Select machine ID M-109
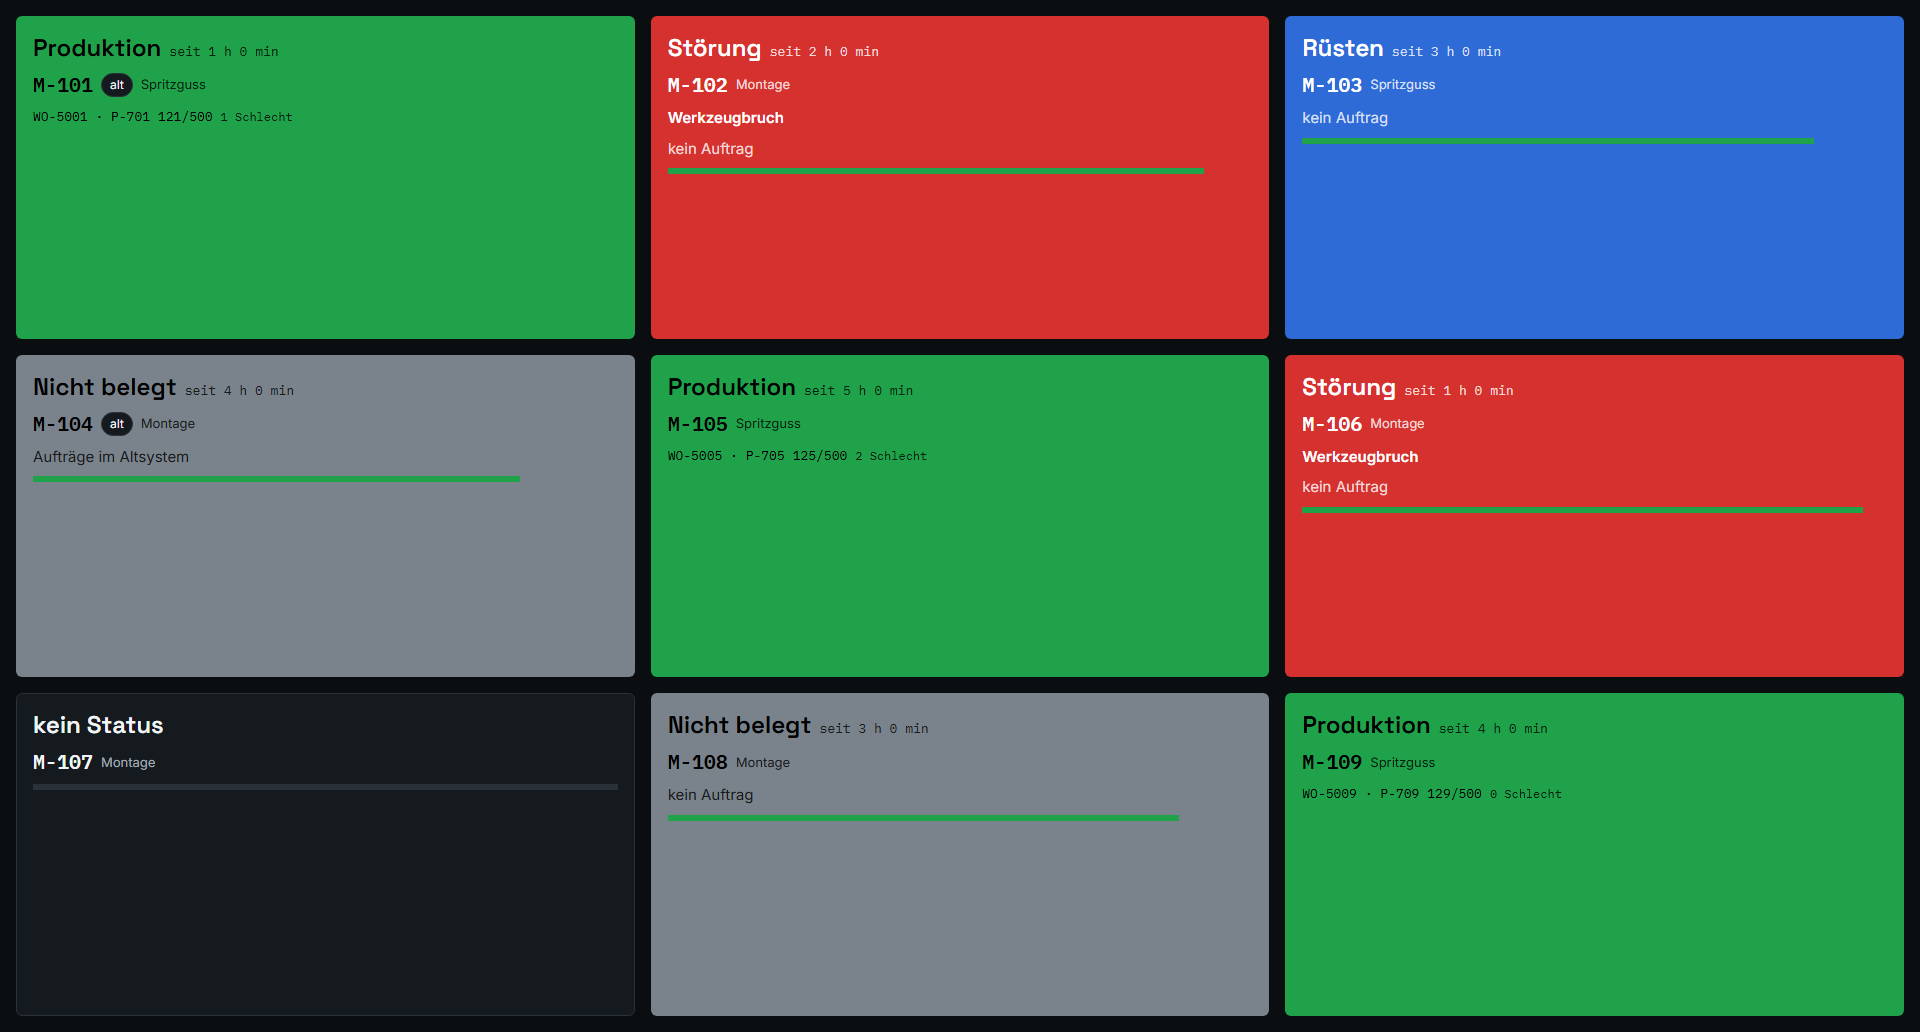 point(1332,762)
